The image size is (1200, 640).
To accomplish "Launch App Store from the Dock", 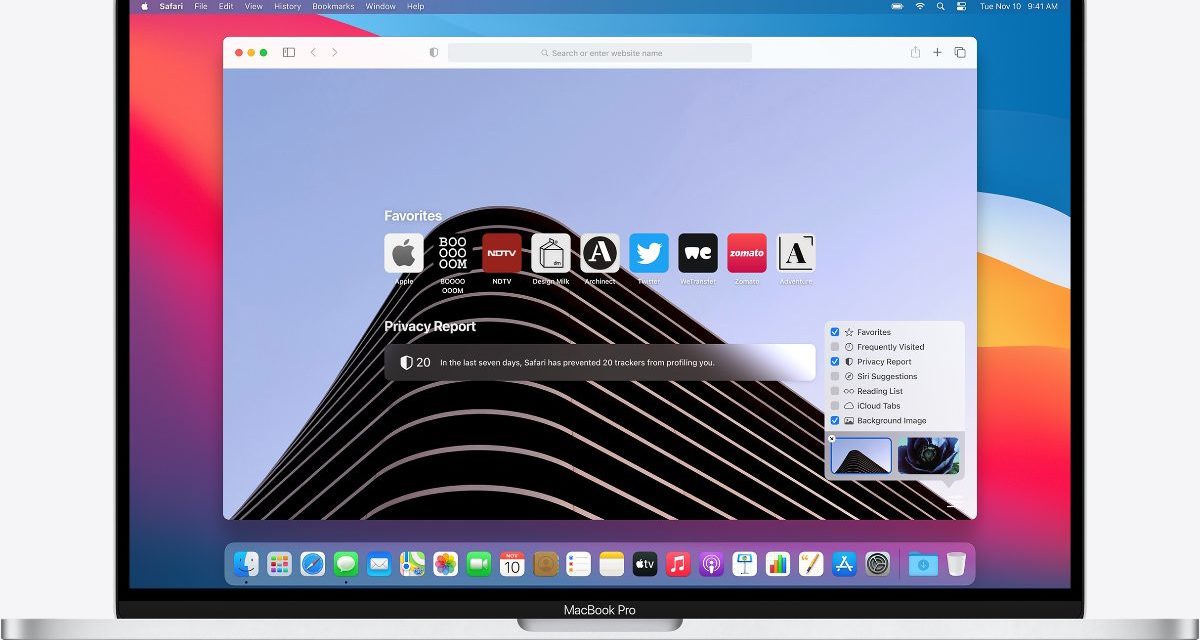I will (x=843, y=564).
